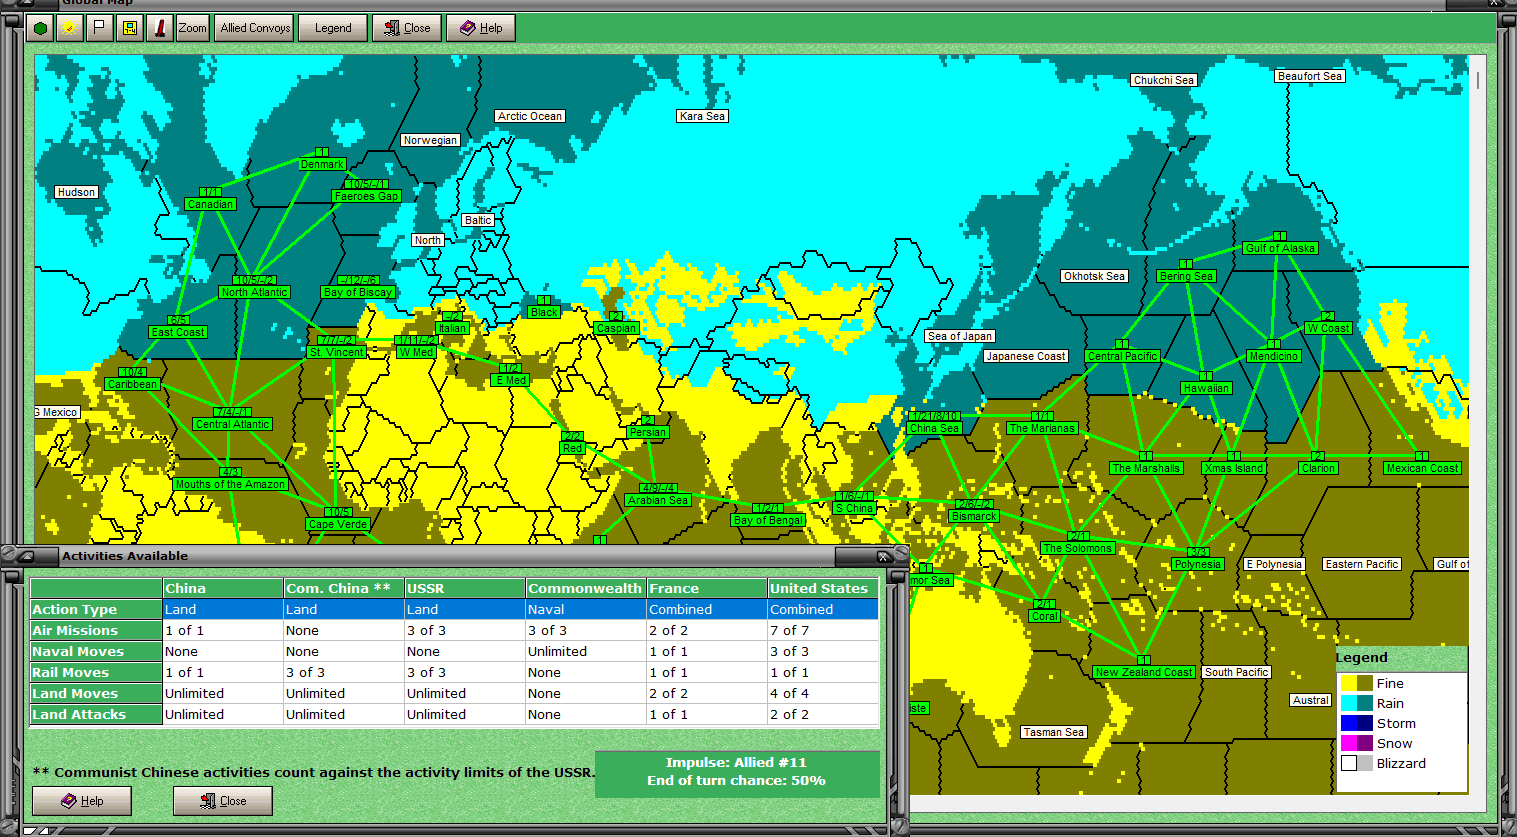Select the Com. China column header
This screenshot has height=837, width=1517.
[344, 588]
